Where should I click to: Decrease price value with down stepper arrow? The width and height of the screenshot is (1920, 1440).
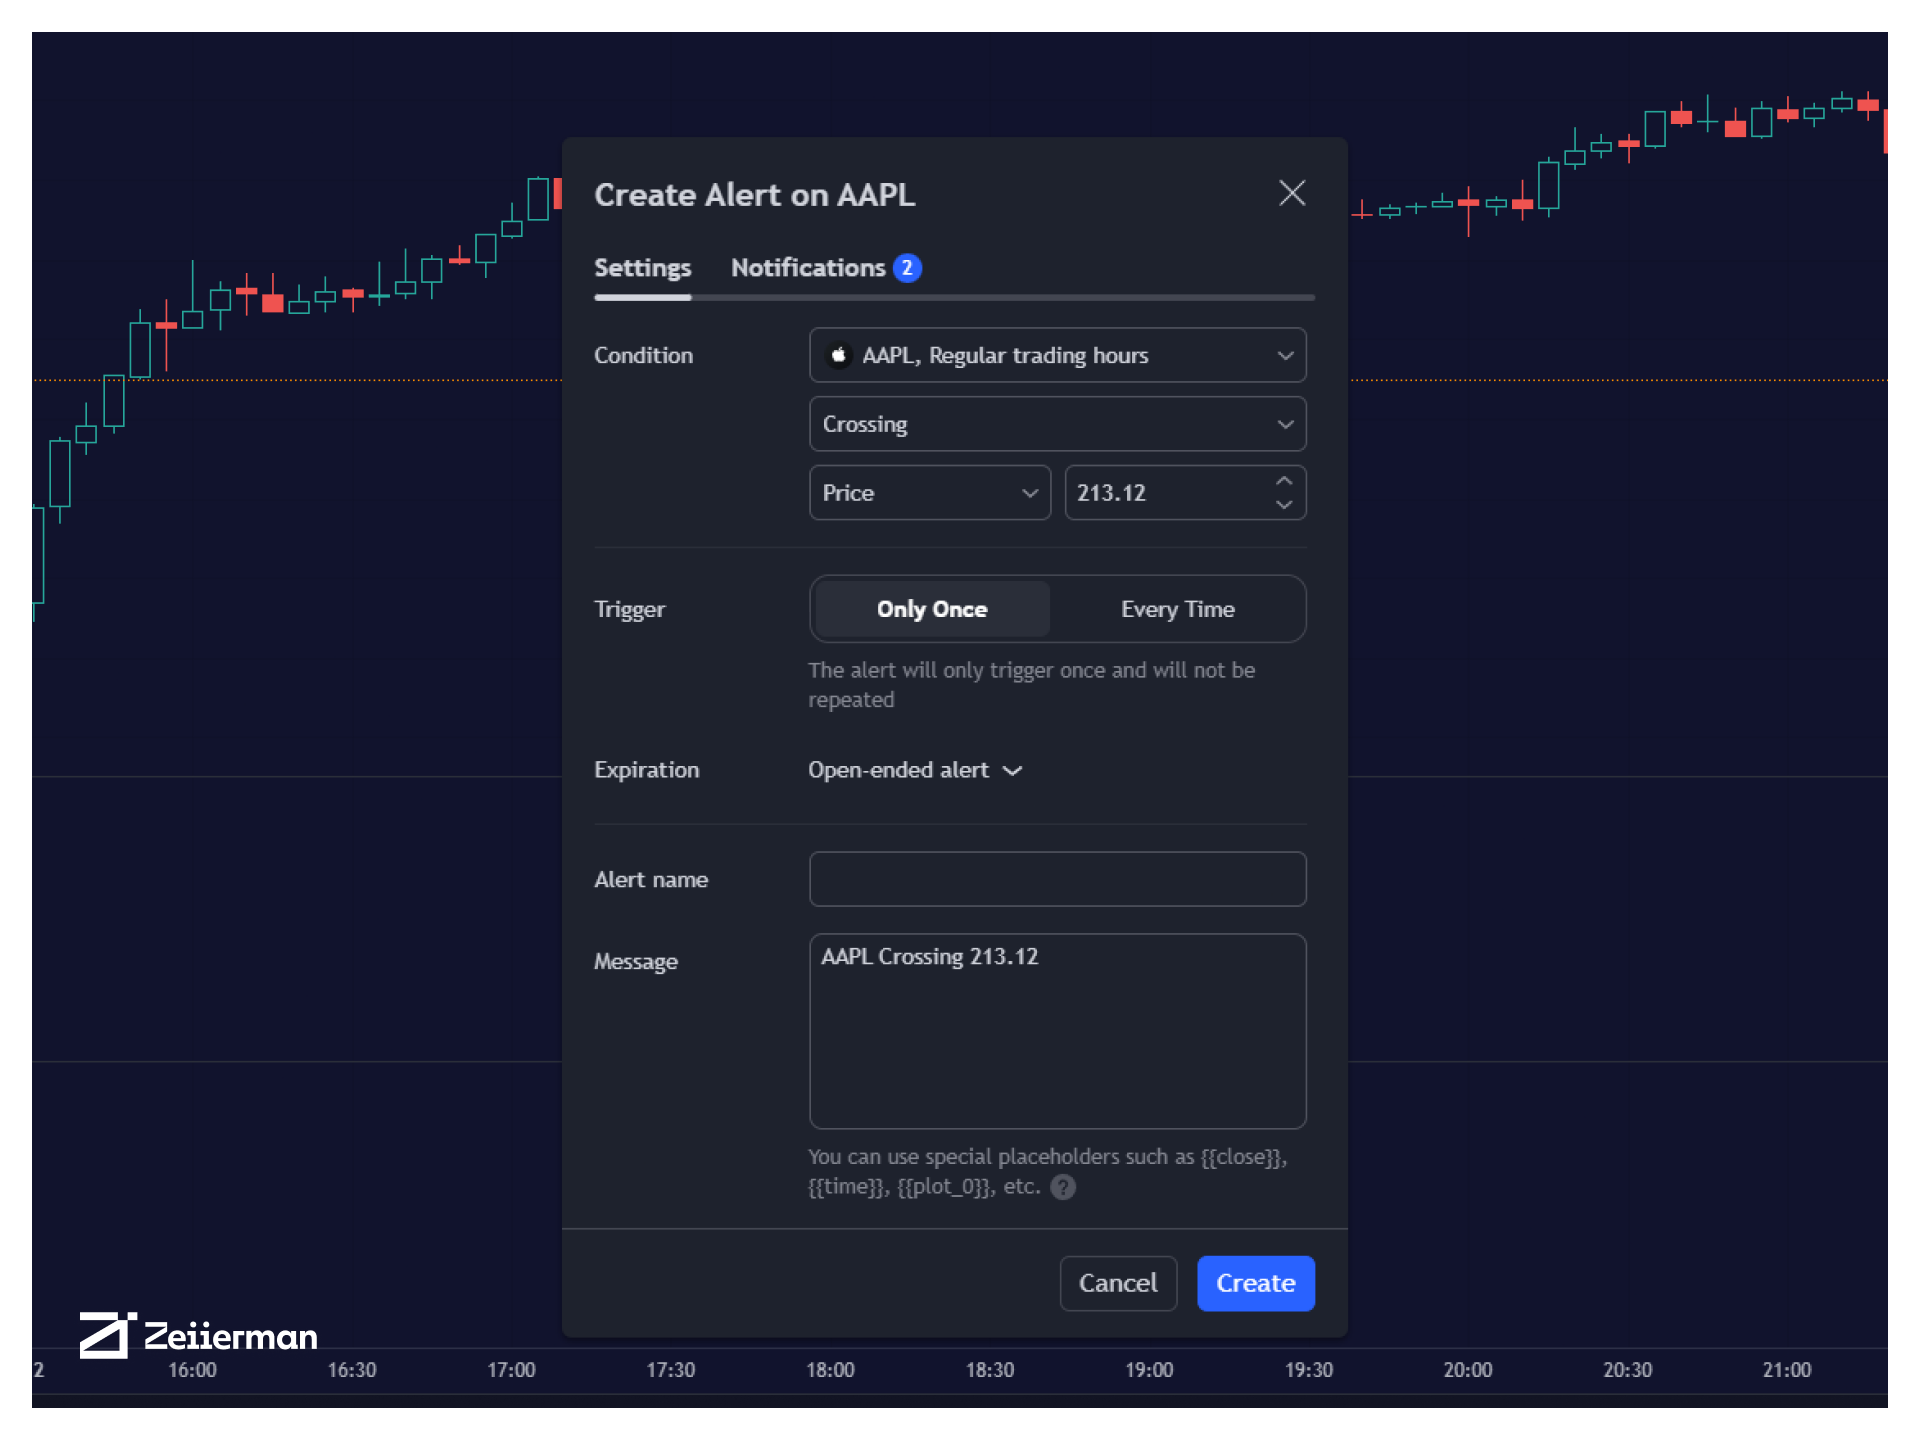1284,505
